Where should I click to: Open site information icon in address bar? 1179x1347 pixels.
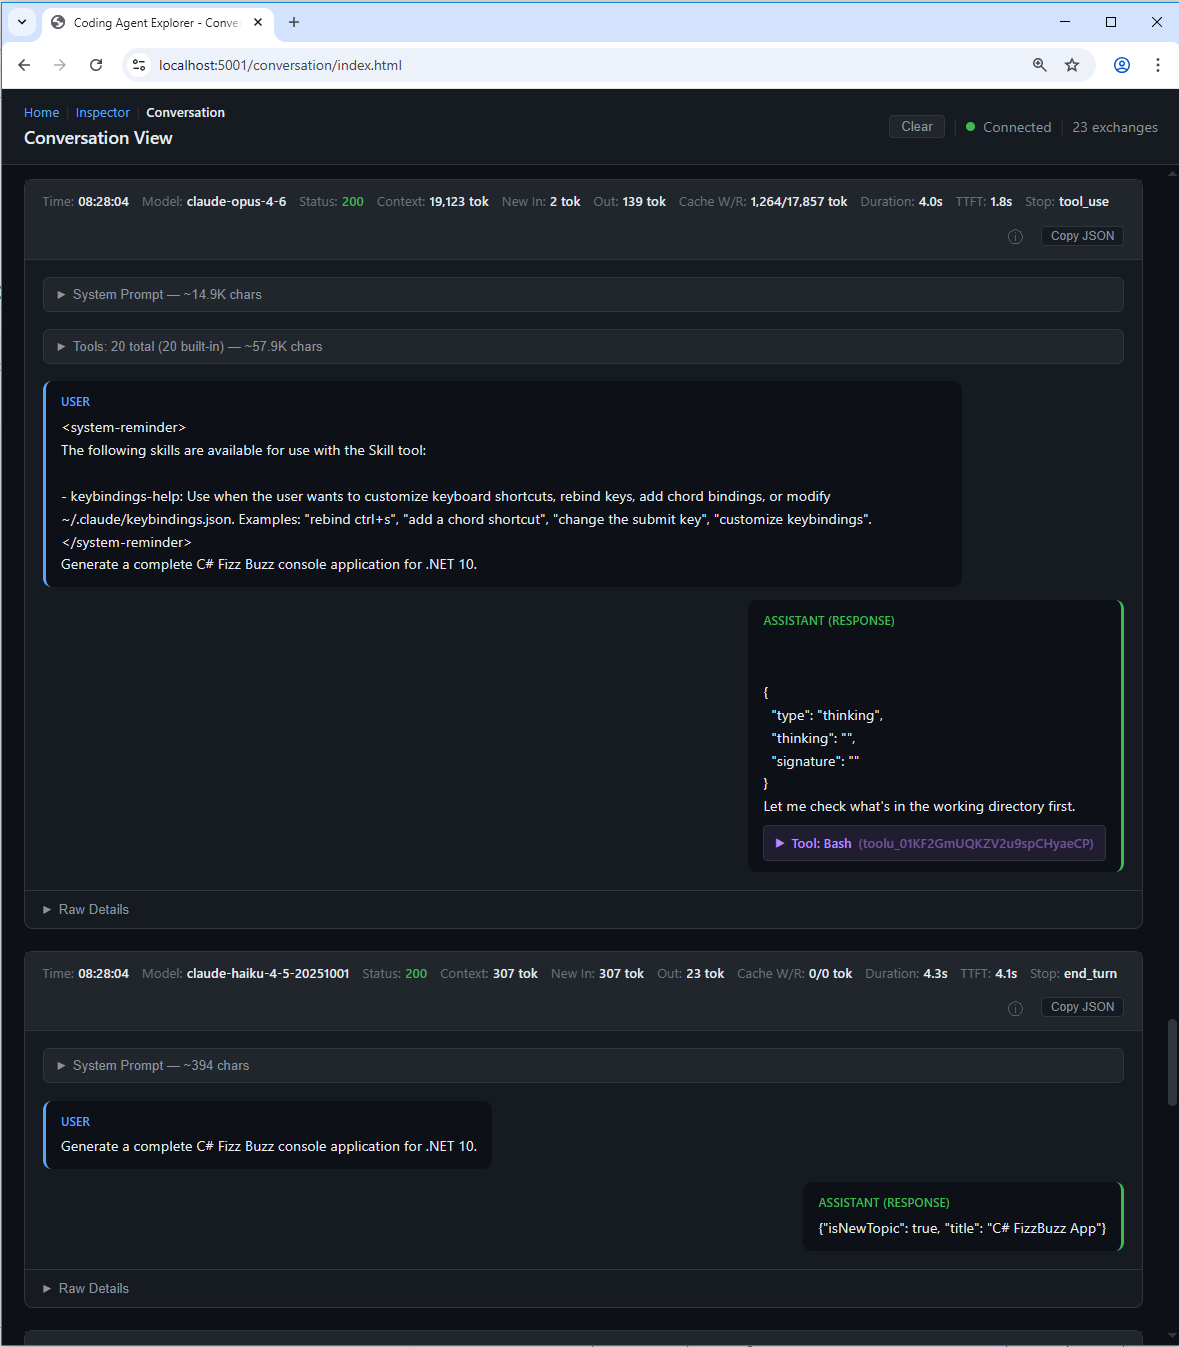139,65
